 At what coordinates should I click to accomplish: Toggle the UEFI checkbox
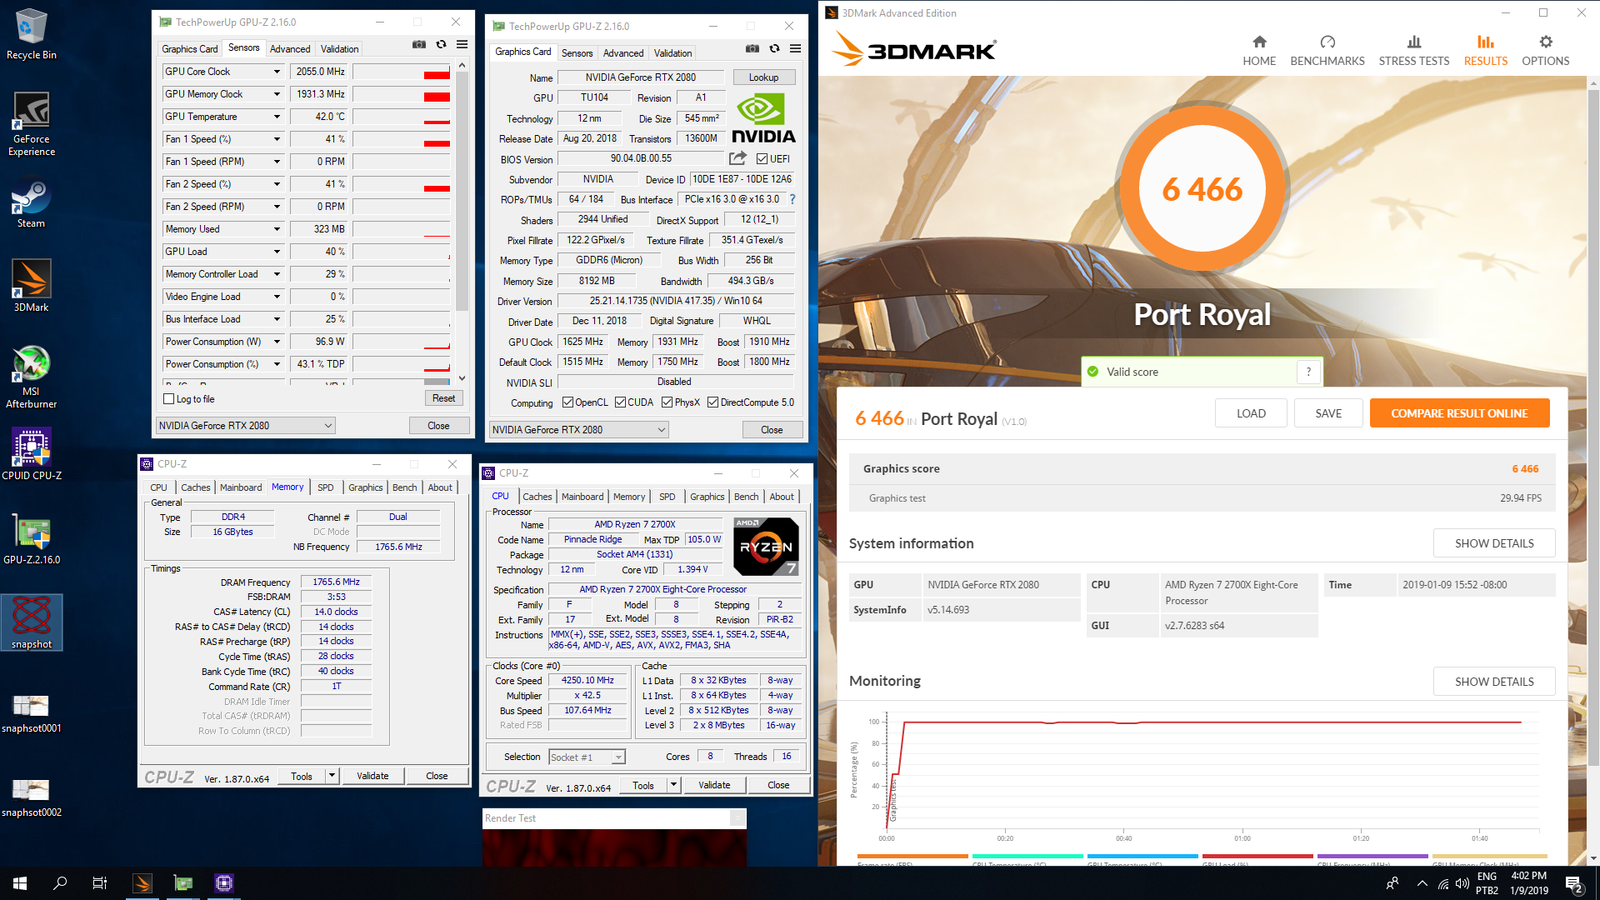point(762,159)
